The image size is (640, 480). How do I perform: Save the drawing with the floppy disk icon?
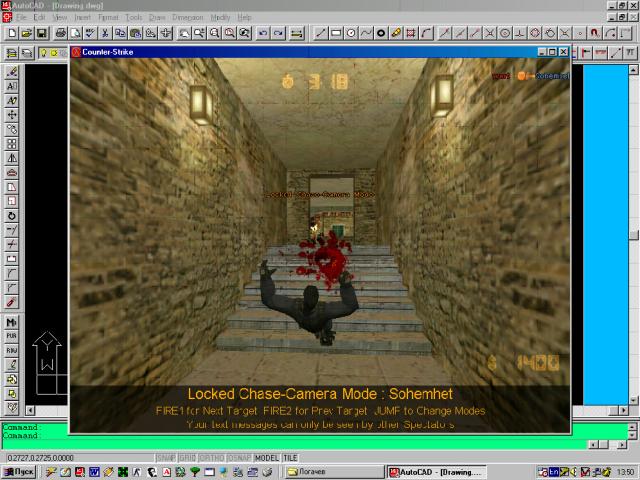click(42, 33)
